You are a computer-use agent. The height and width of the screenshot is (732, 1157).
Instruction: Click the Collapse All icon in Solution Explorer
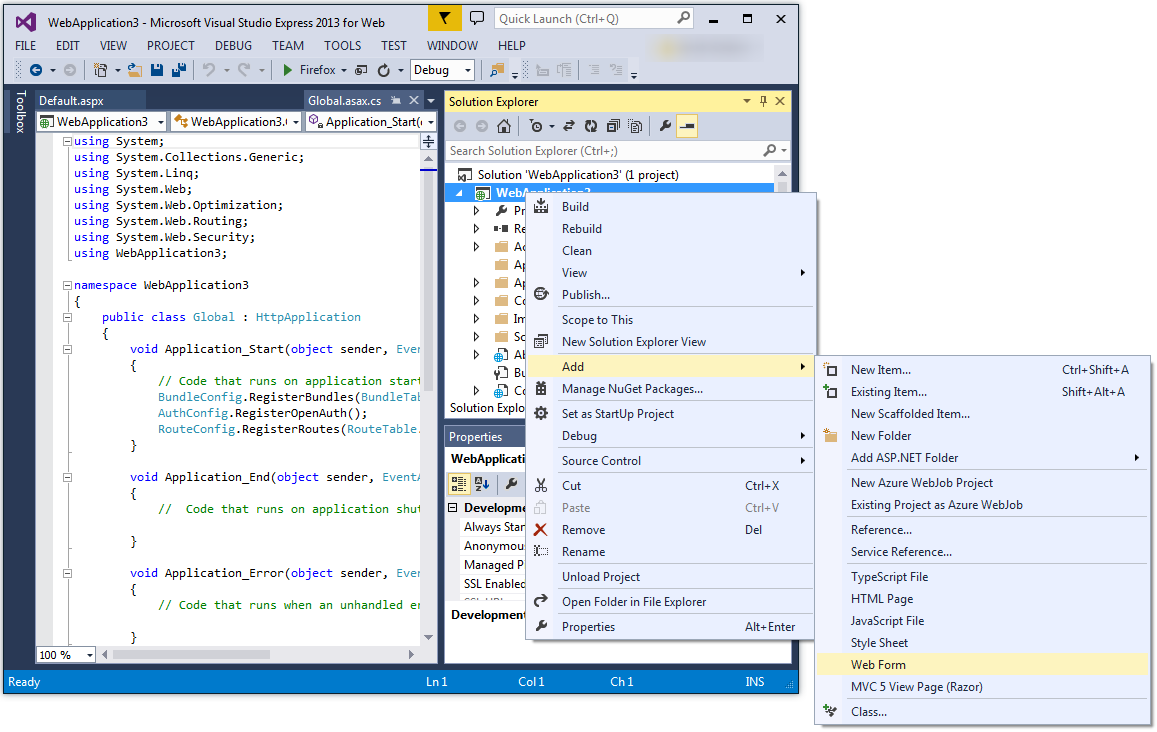click(x=612, y=126)
